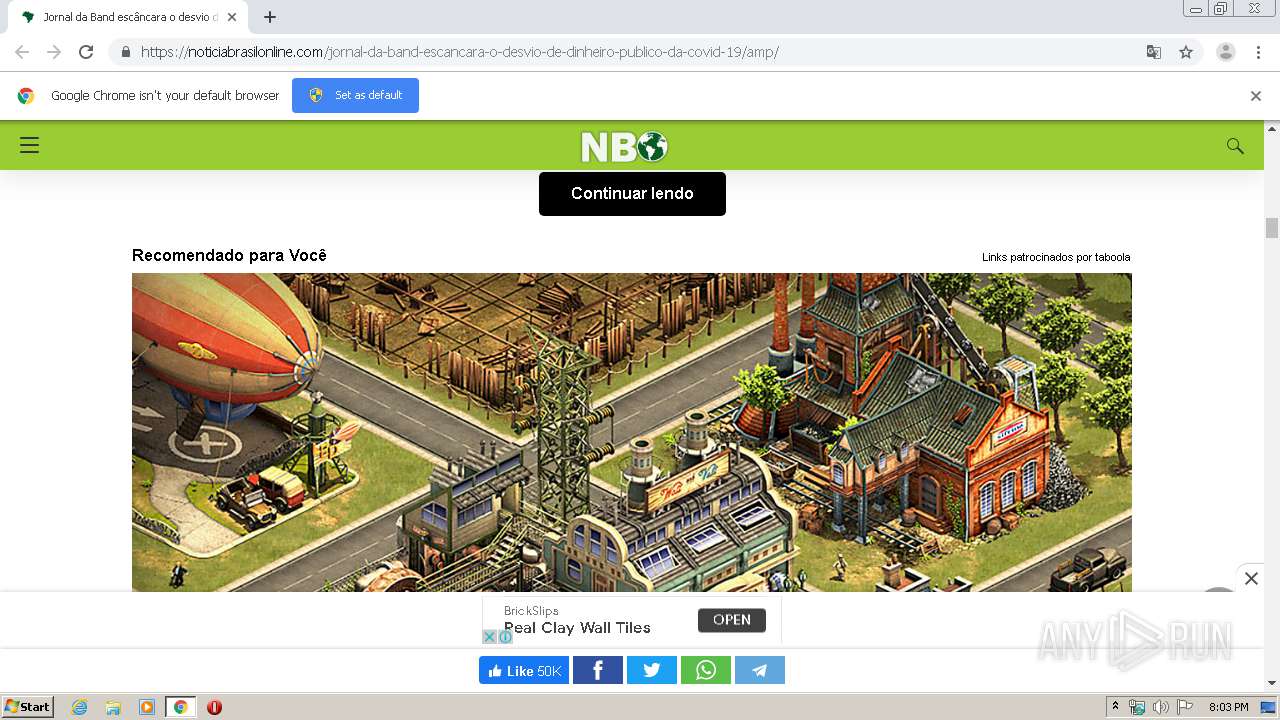The height and width of the screenshot is (720, 1280).
Task: Open the sponsored game city thumbnail
Action: [632, 432]
